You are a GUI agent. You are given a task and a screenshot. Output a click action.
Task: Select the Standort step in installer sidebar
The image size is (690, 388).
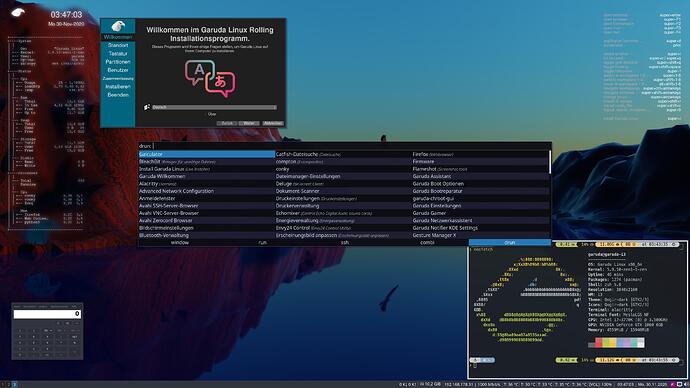pyautogui.click(x=118, y=45)
